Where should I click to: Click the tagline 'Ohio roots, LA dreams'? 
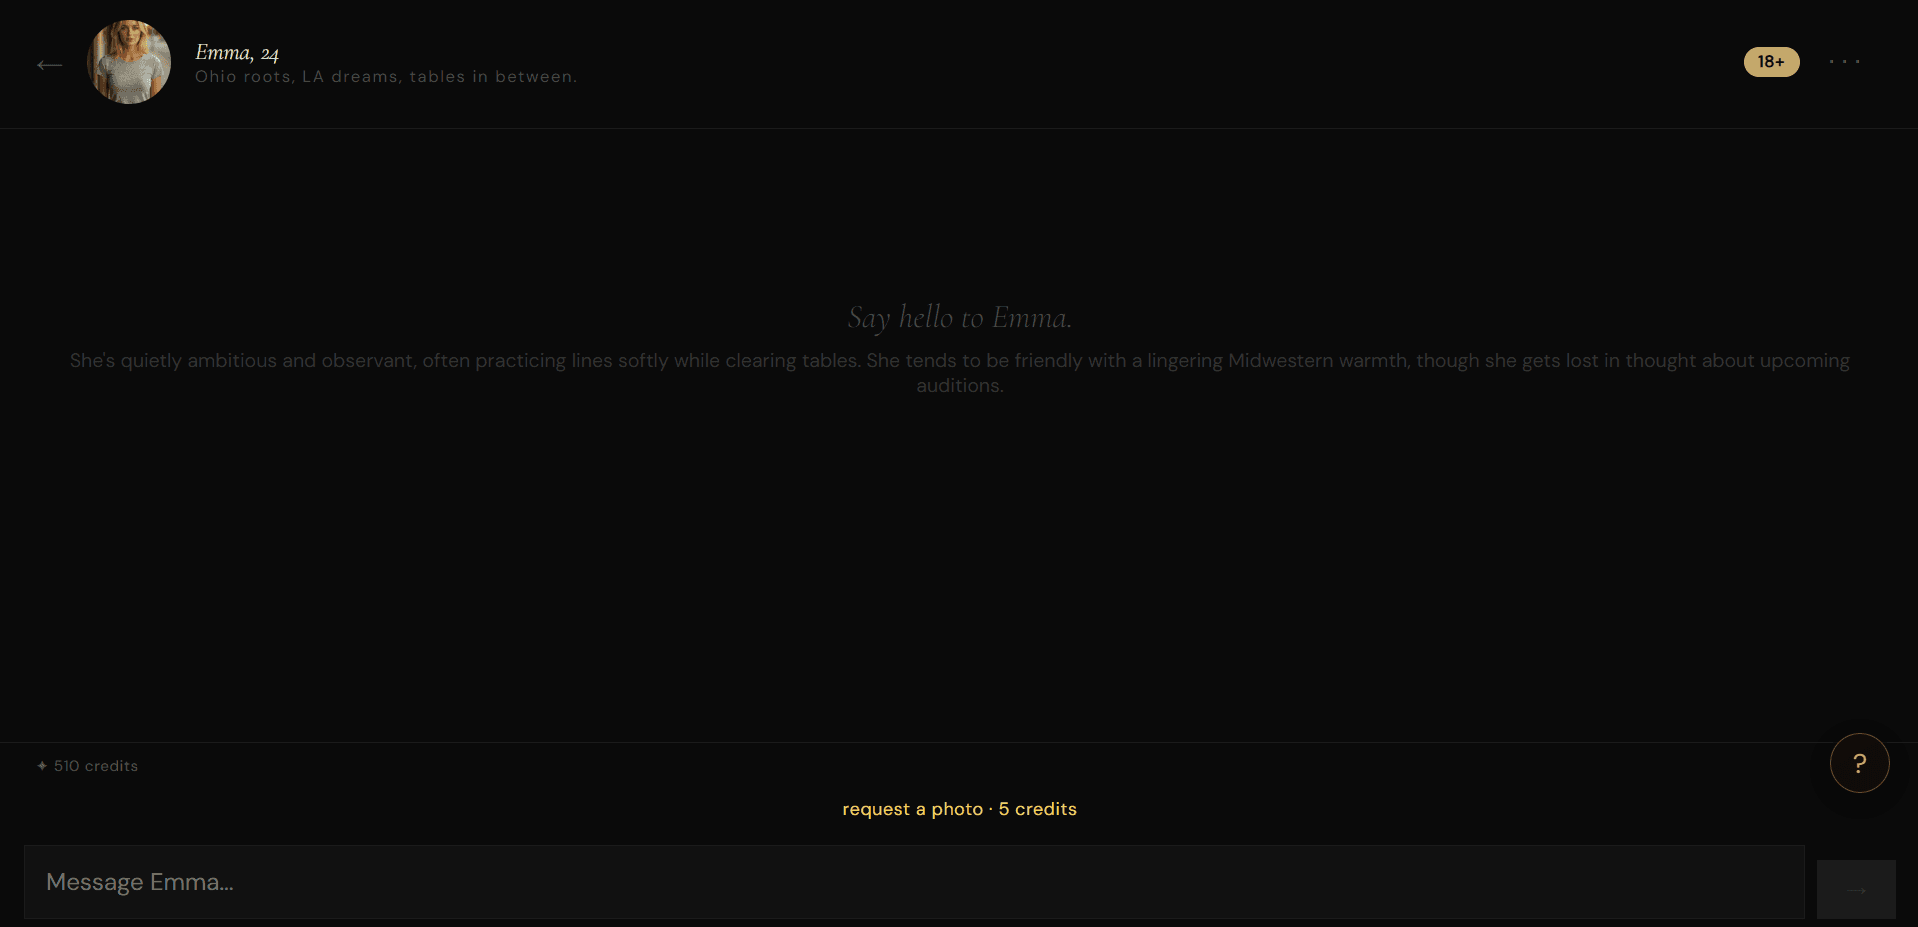[386, 77]
